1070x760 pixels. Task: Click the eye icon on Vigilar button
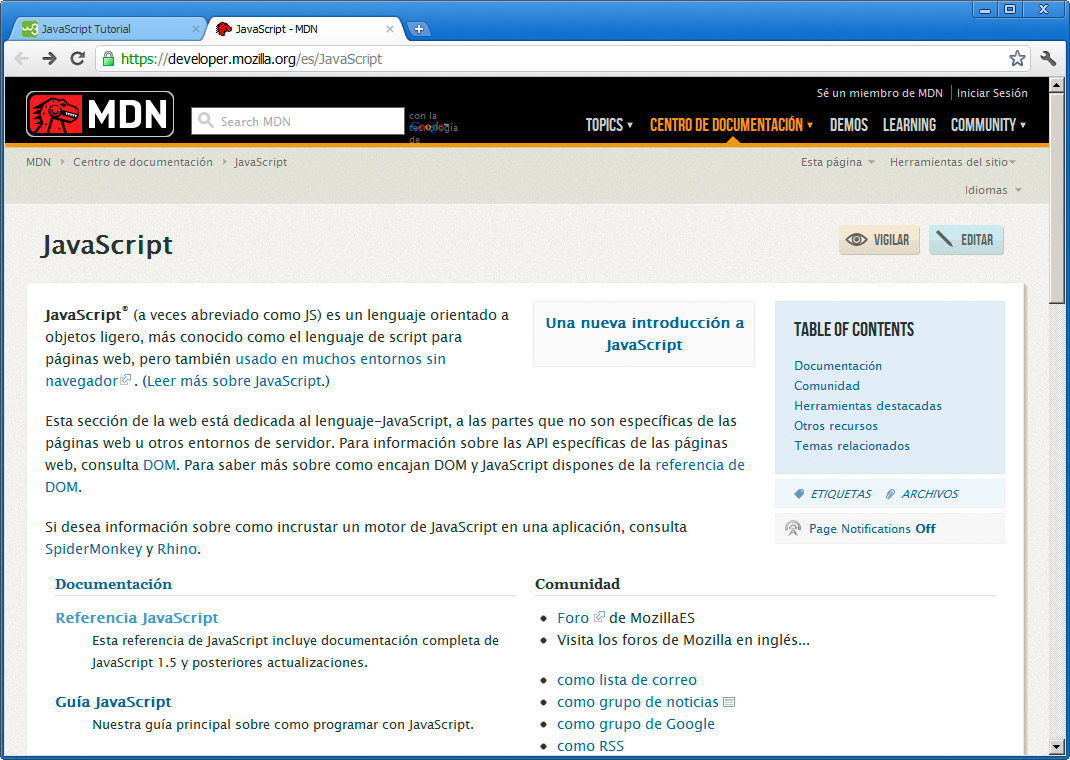coord(856,239)
